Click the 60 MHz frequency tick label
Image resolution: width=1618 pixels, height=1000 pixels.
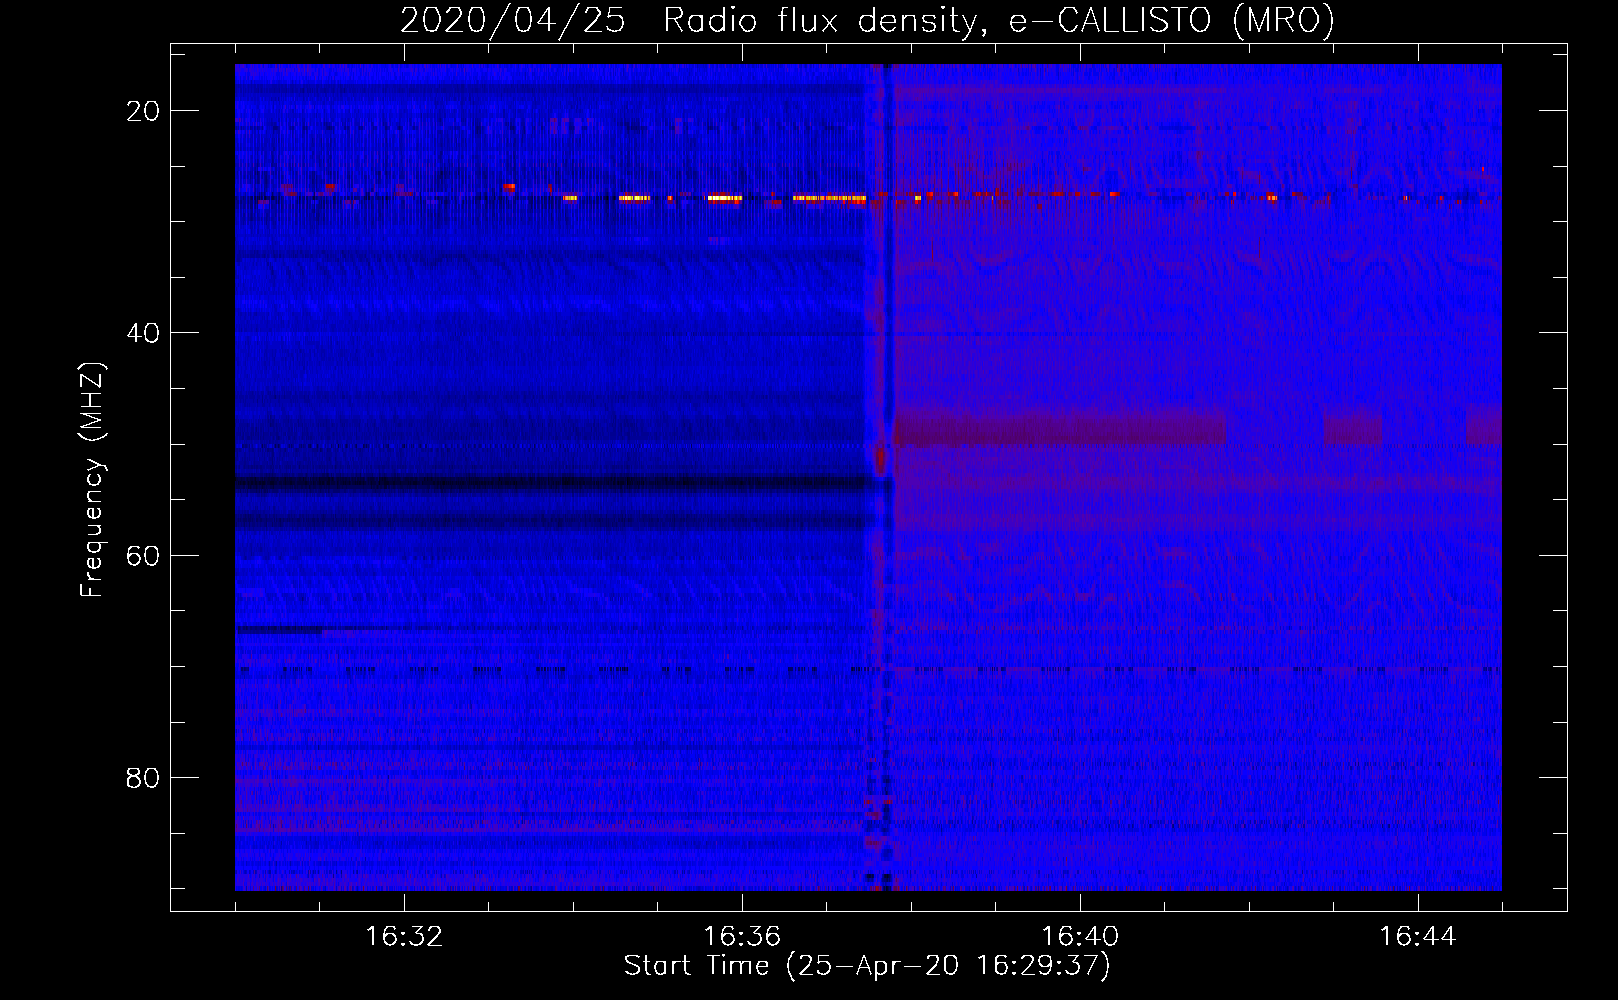pyautogui.click(x=143, y=555)
